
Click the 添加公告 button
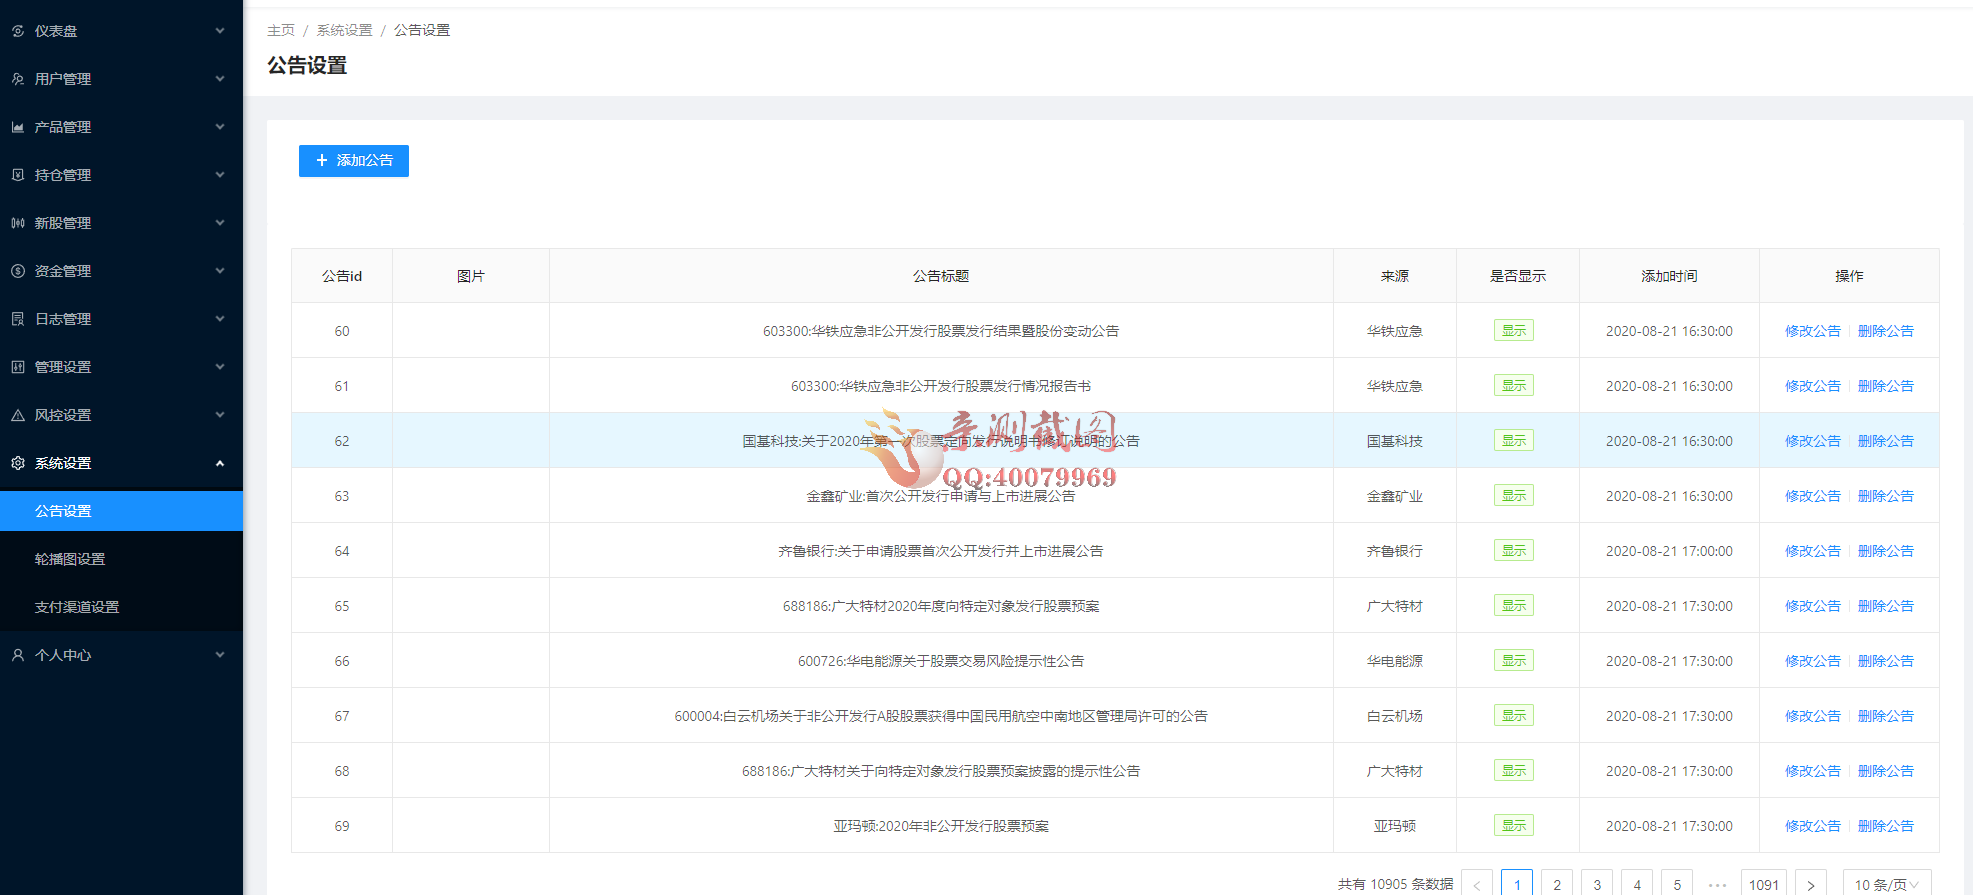click(x=354, y=161)
